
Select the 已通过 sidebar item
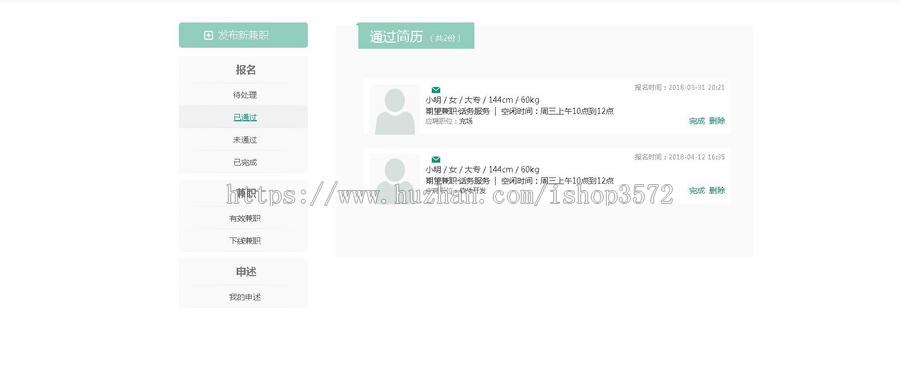(x=245, y=118)
